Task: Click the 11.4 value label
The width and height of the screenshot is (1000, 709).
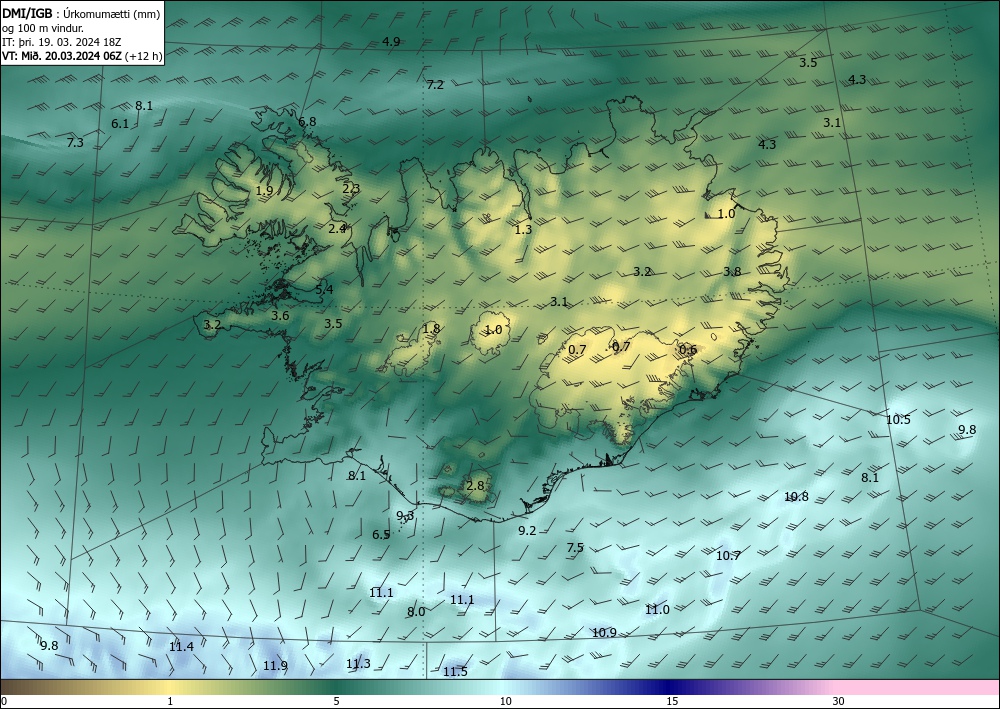Action: (181, 647)
